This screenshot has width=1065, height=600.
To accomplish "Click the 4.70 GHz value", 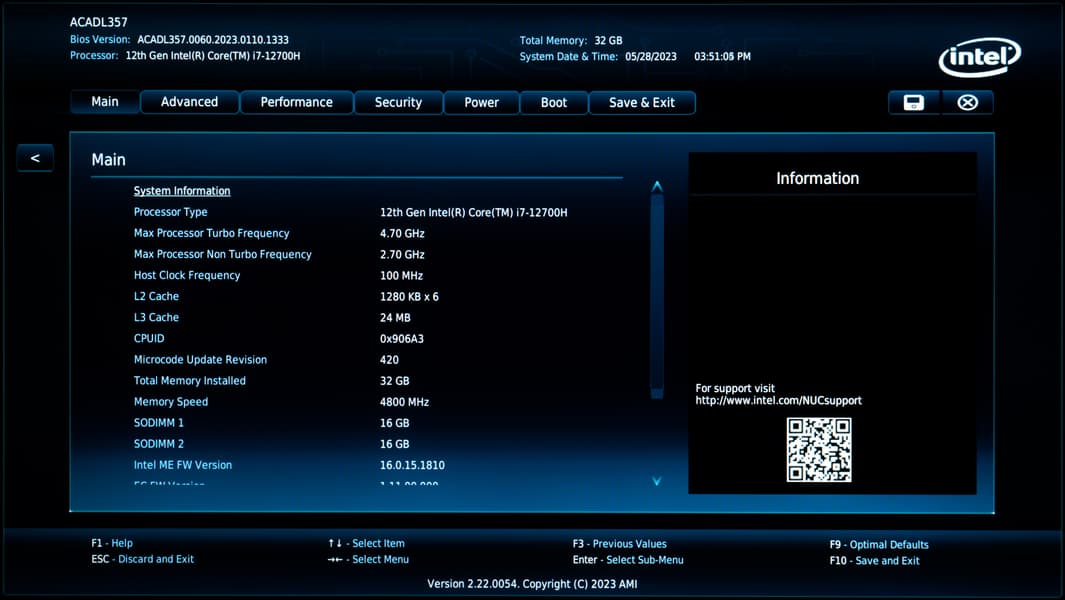I will tap(402, 234).
